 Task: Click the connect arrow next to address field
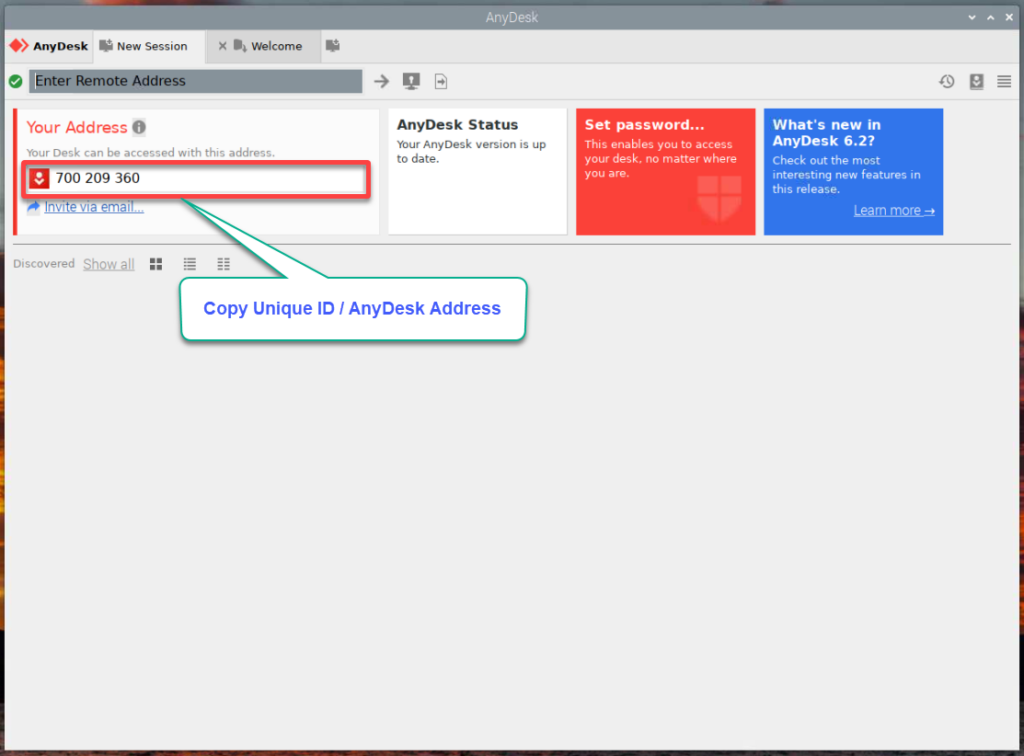[x=381, y=81]
